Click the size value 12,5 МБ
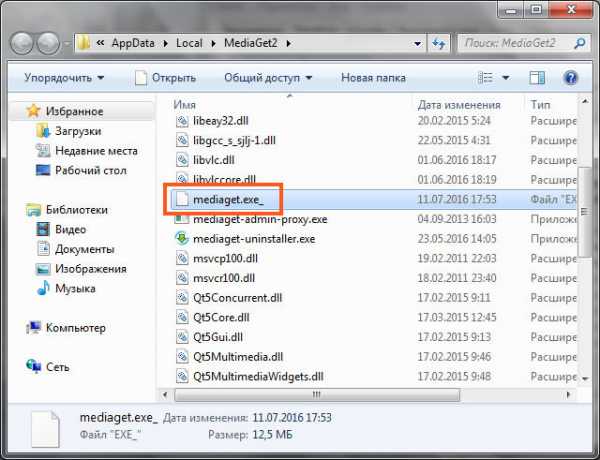This screenshot has height=460, width=600. coord(272,435)
